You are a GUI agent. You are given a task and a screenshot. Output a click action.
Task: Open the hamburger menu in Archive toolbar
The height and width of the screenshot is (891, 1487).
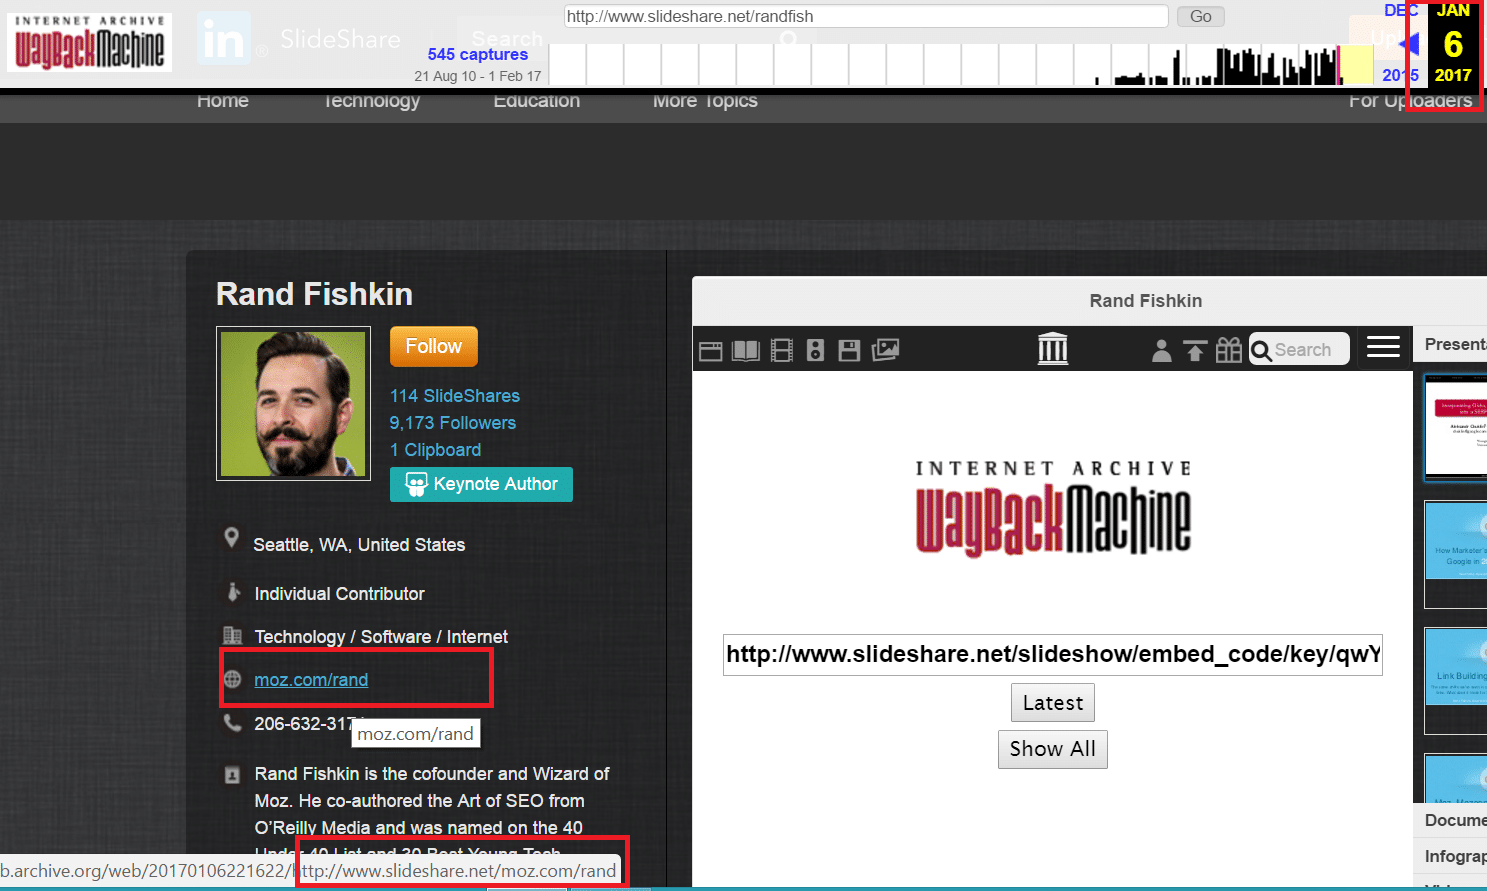pos(1383,347)
